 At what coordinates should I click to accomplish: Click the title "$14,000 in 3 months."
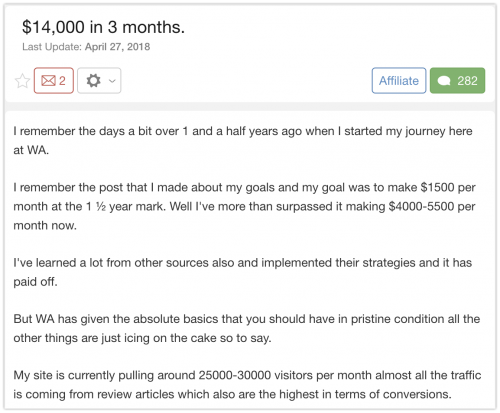(103, 27)
